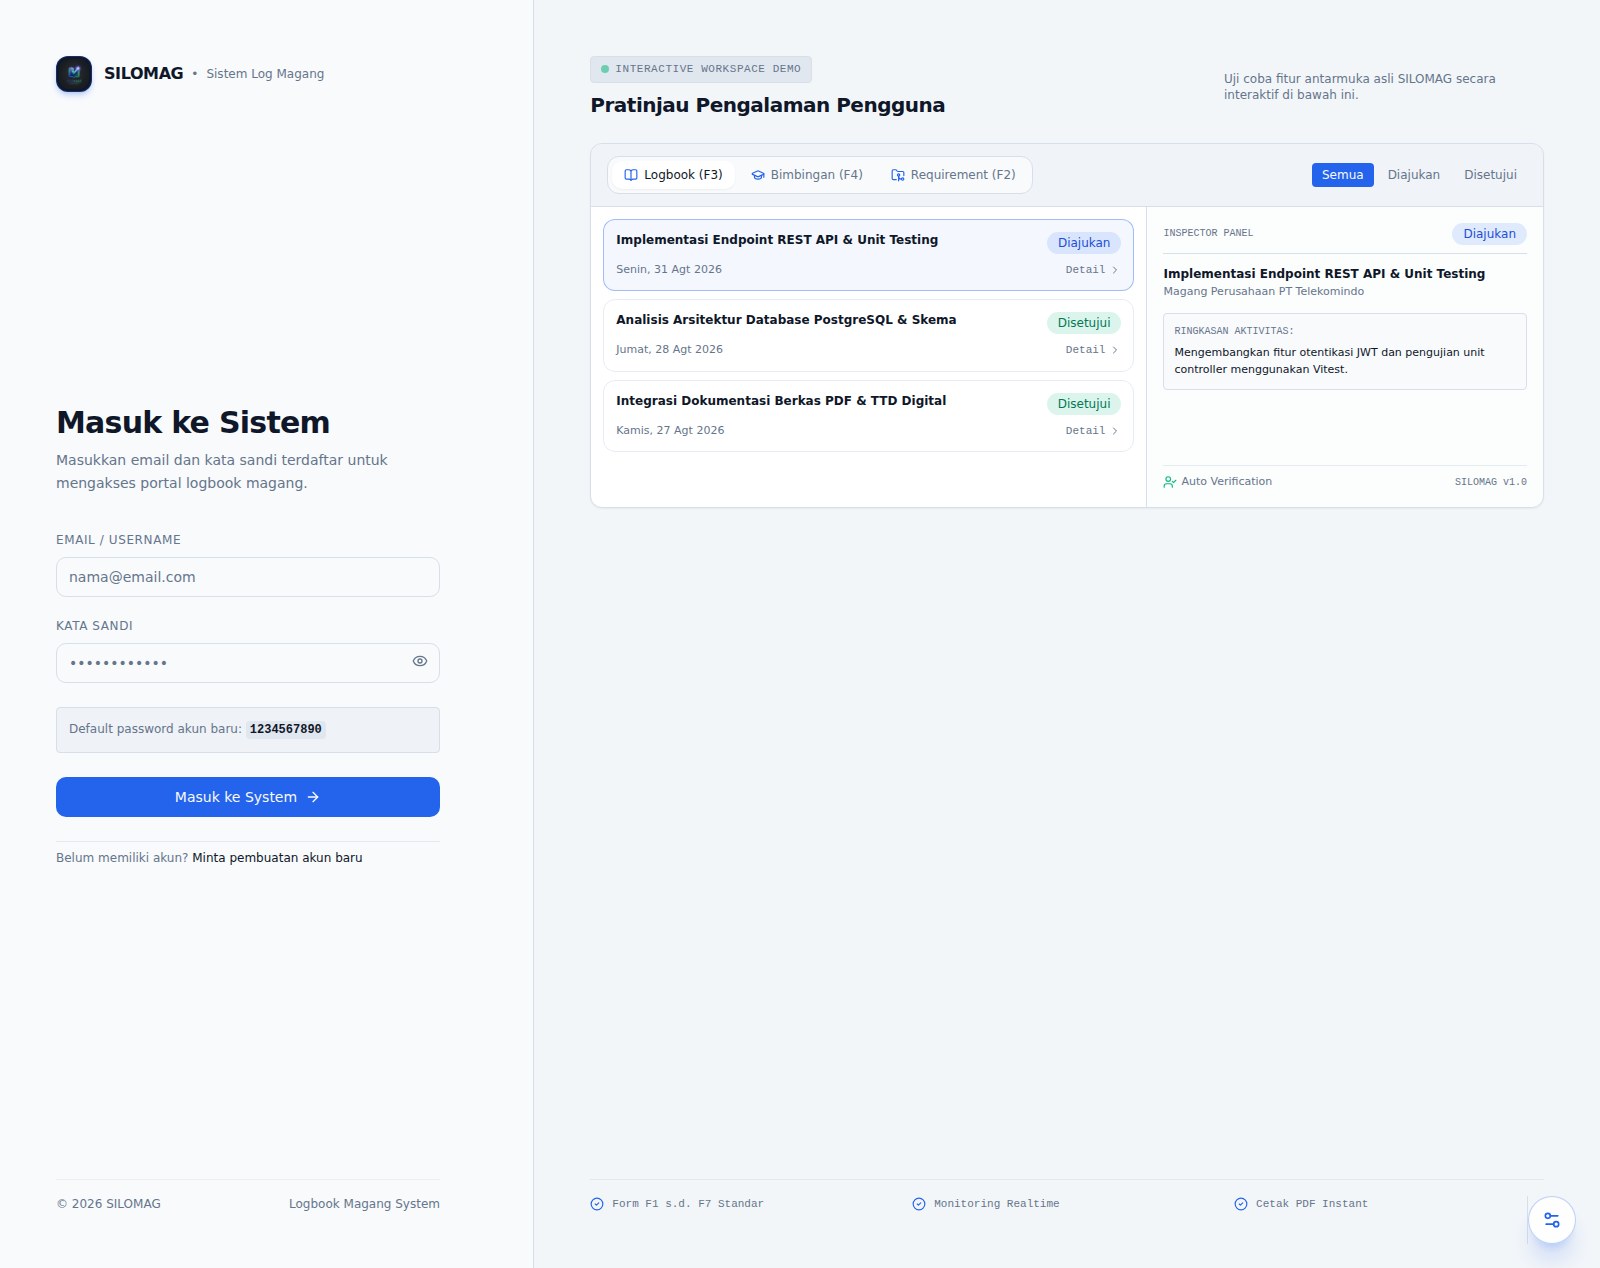This screenshot has width=1600, height=1268.
Task: Click the Diajukan badge on REST API entry
Action: (x=1084, y=243)
